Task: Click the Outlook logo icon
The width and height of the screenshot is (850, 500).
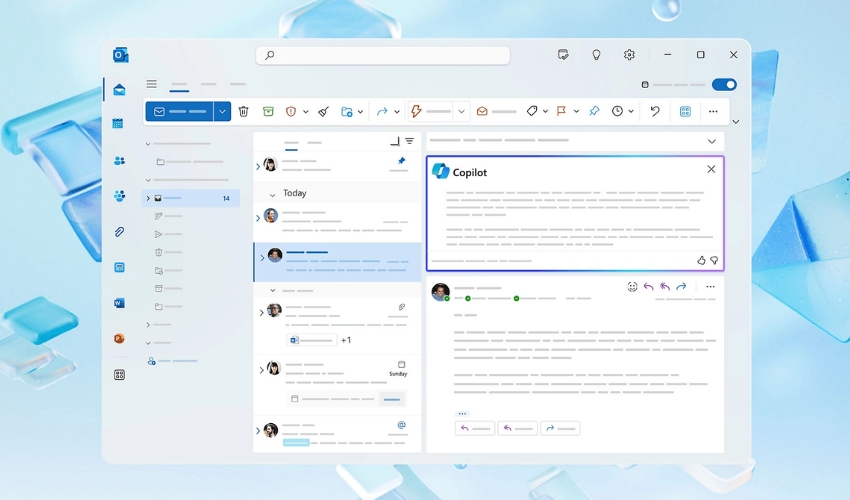Action: coord(120,55)
